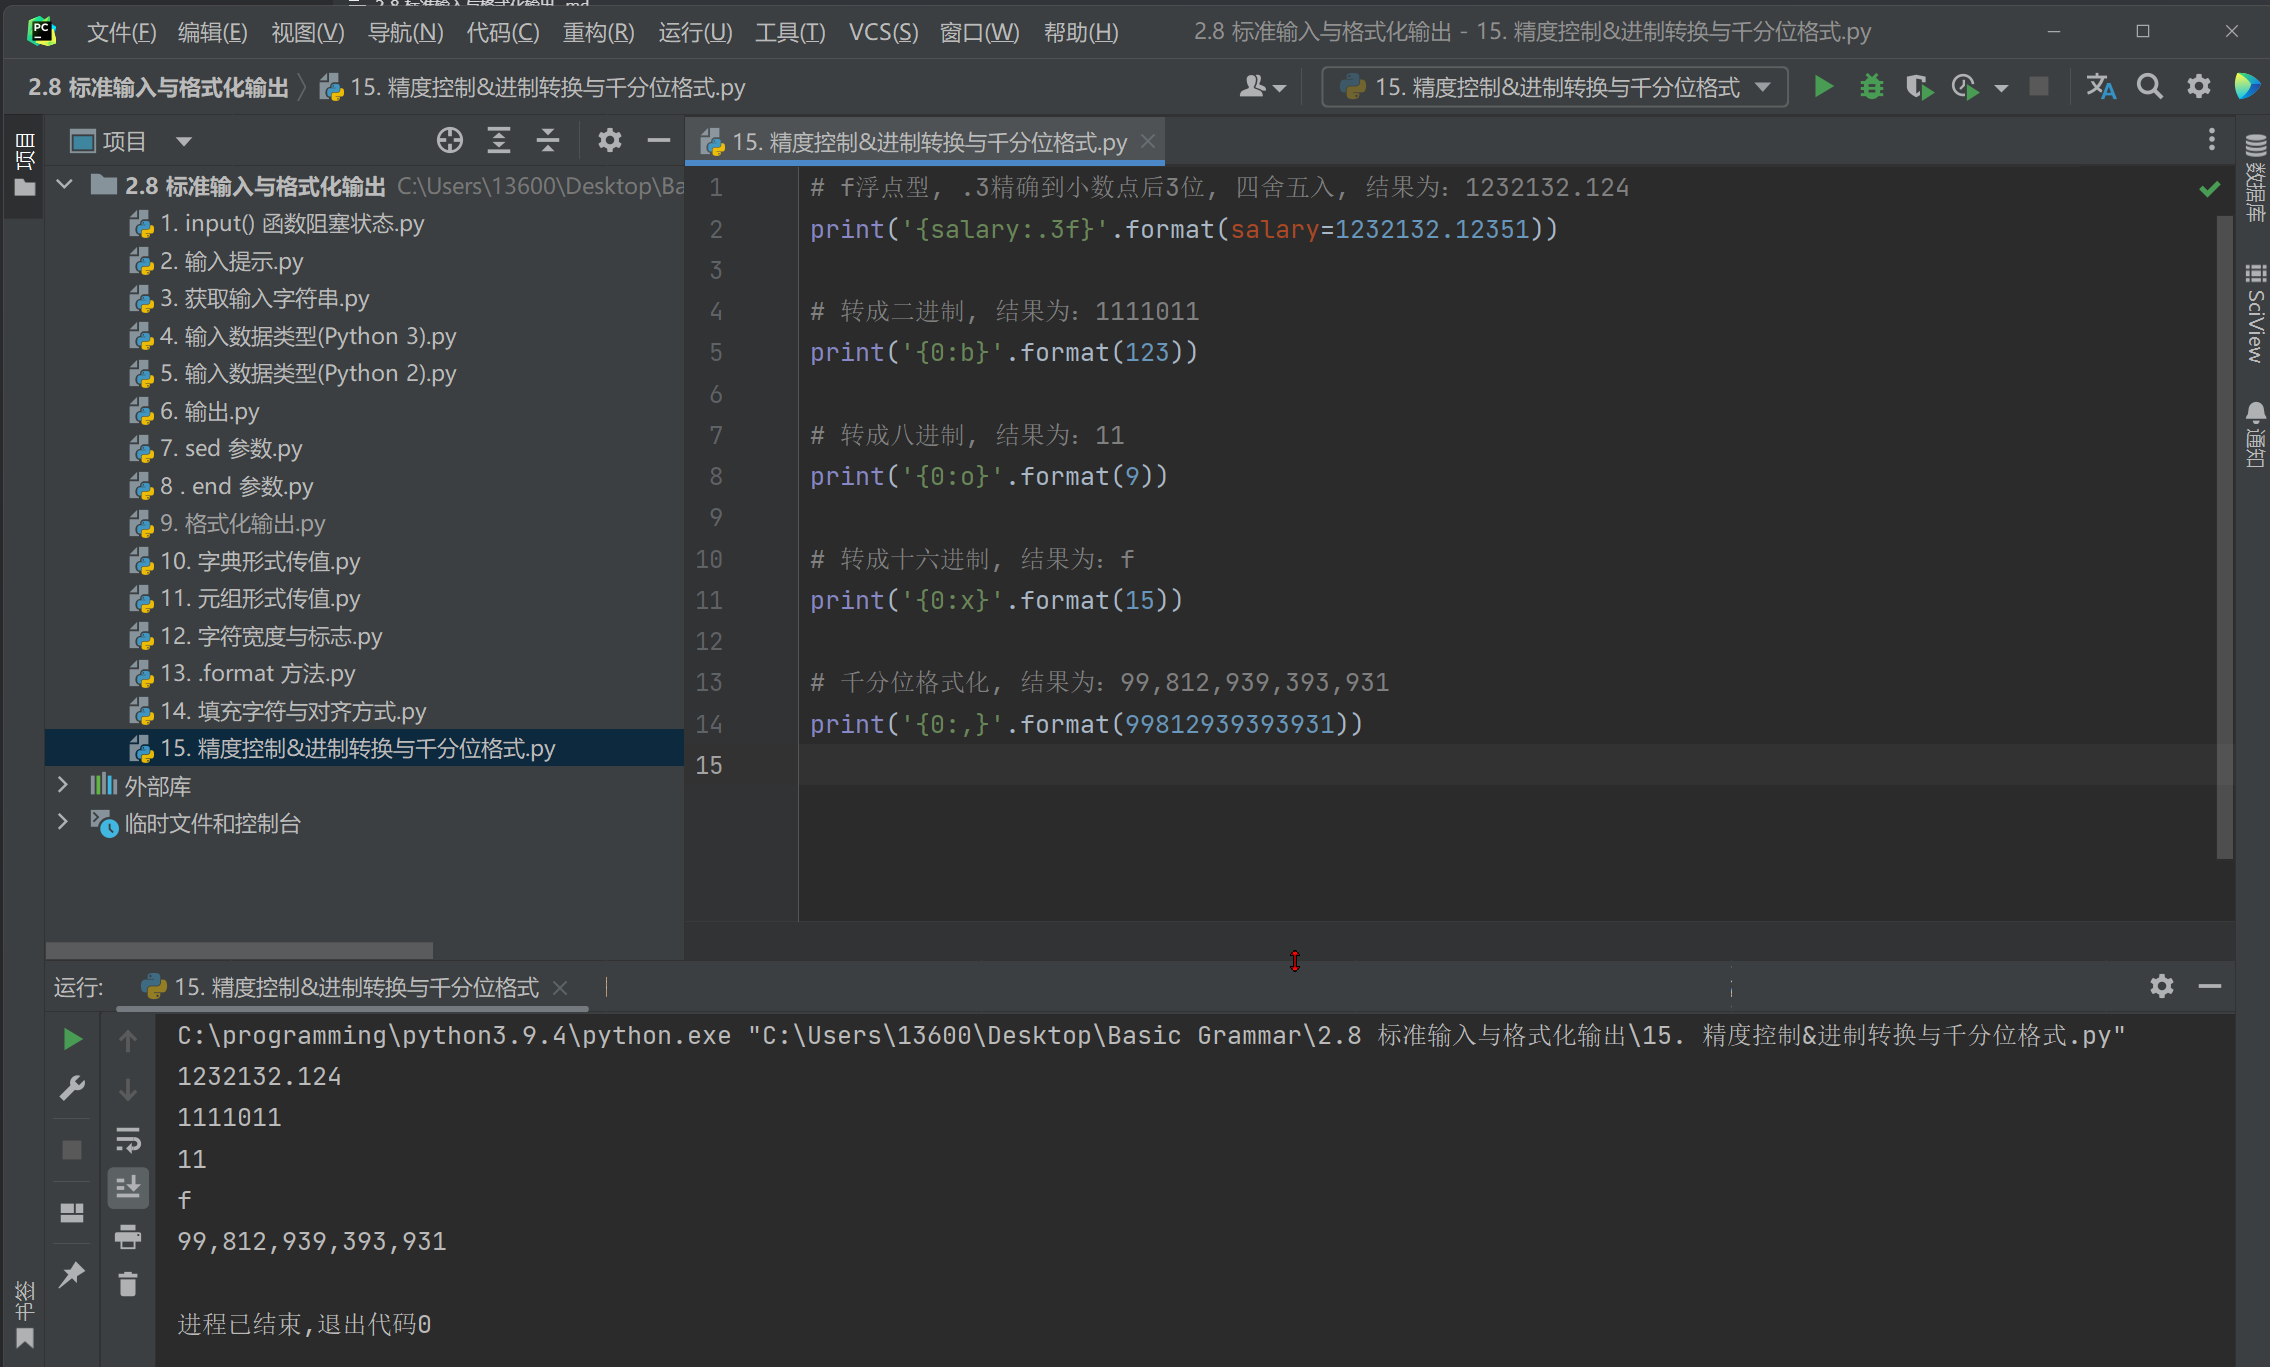Click the profiler run icon

point(1965,87)
